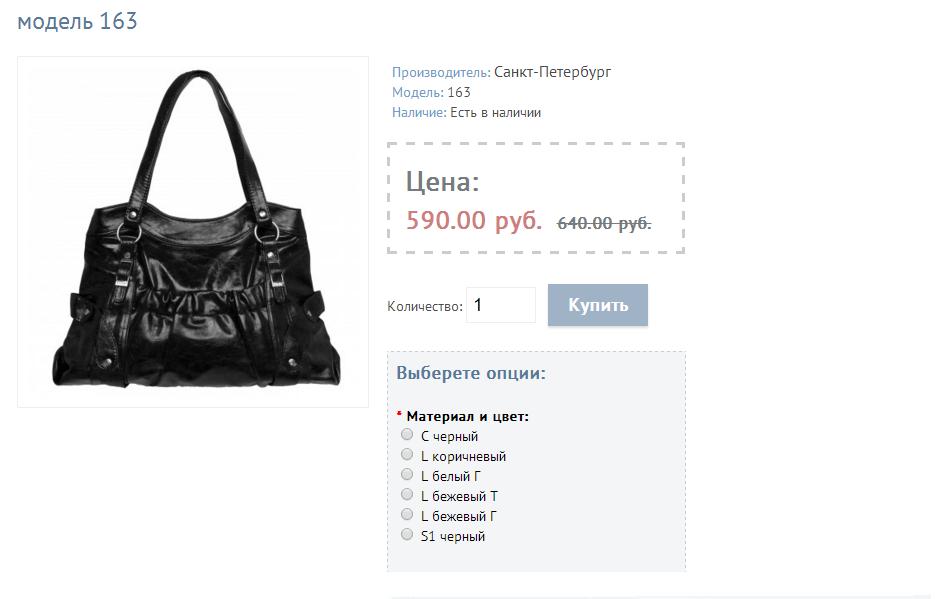This screenshot has width=942, height=599.
Task: Click the "модель 163" page heading
Action: coord(77,22)
